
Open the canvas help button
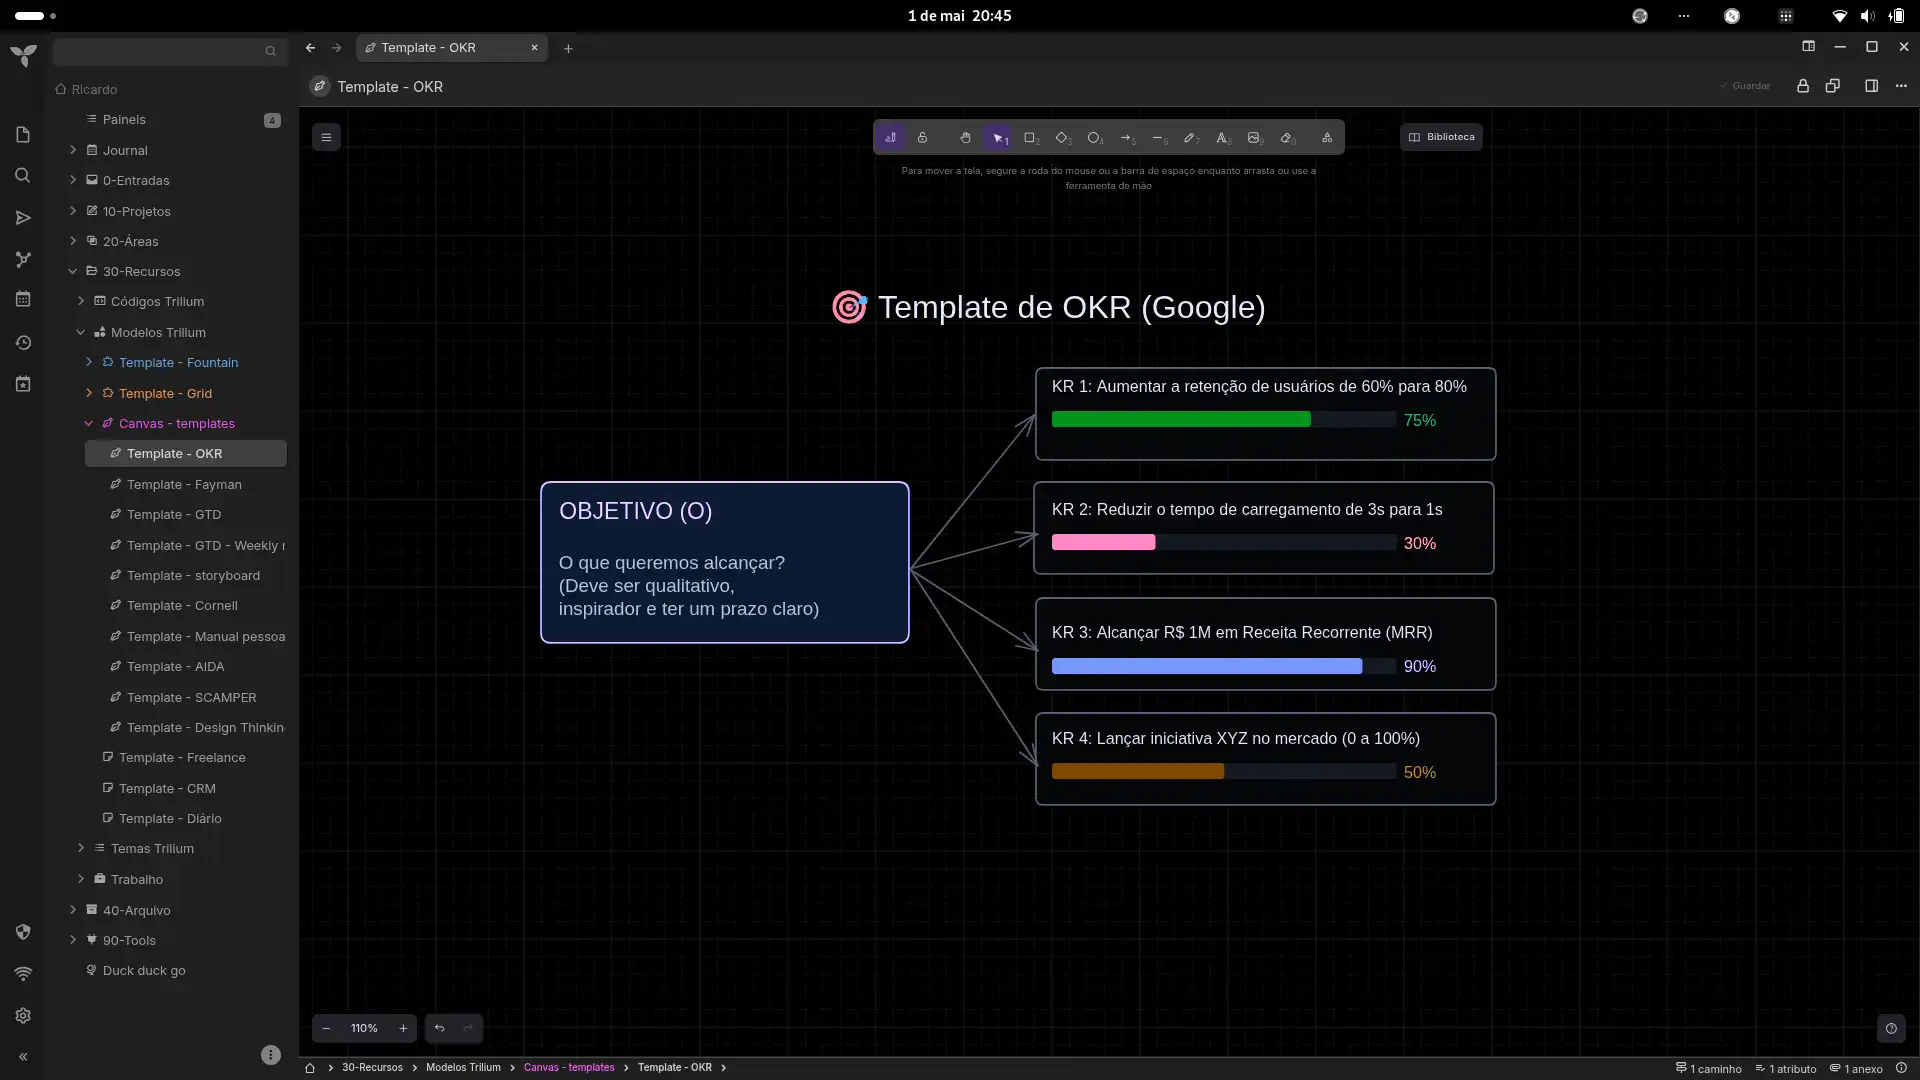[x=1891, y=1028]
